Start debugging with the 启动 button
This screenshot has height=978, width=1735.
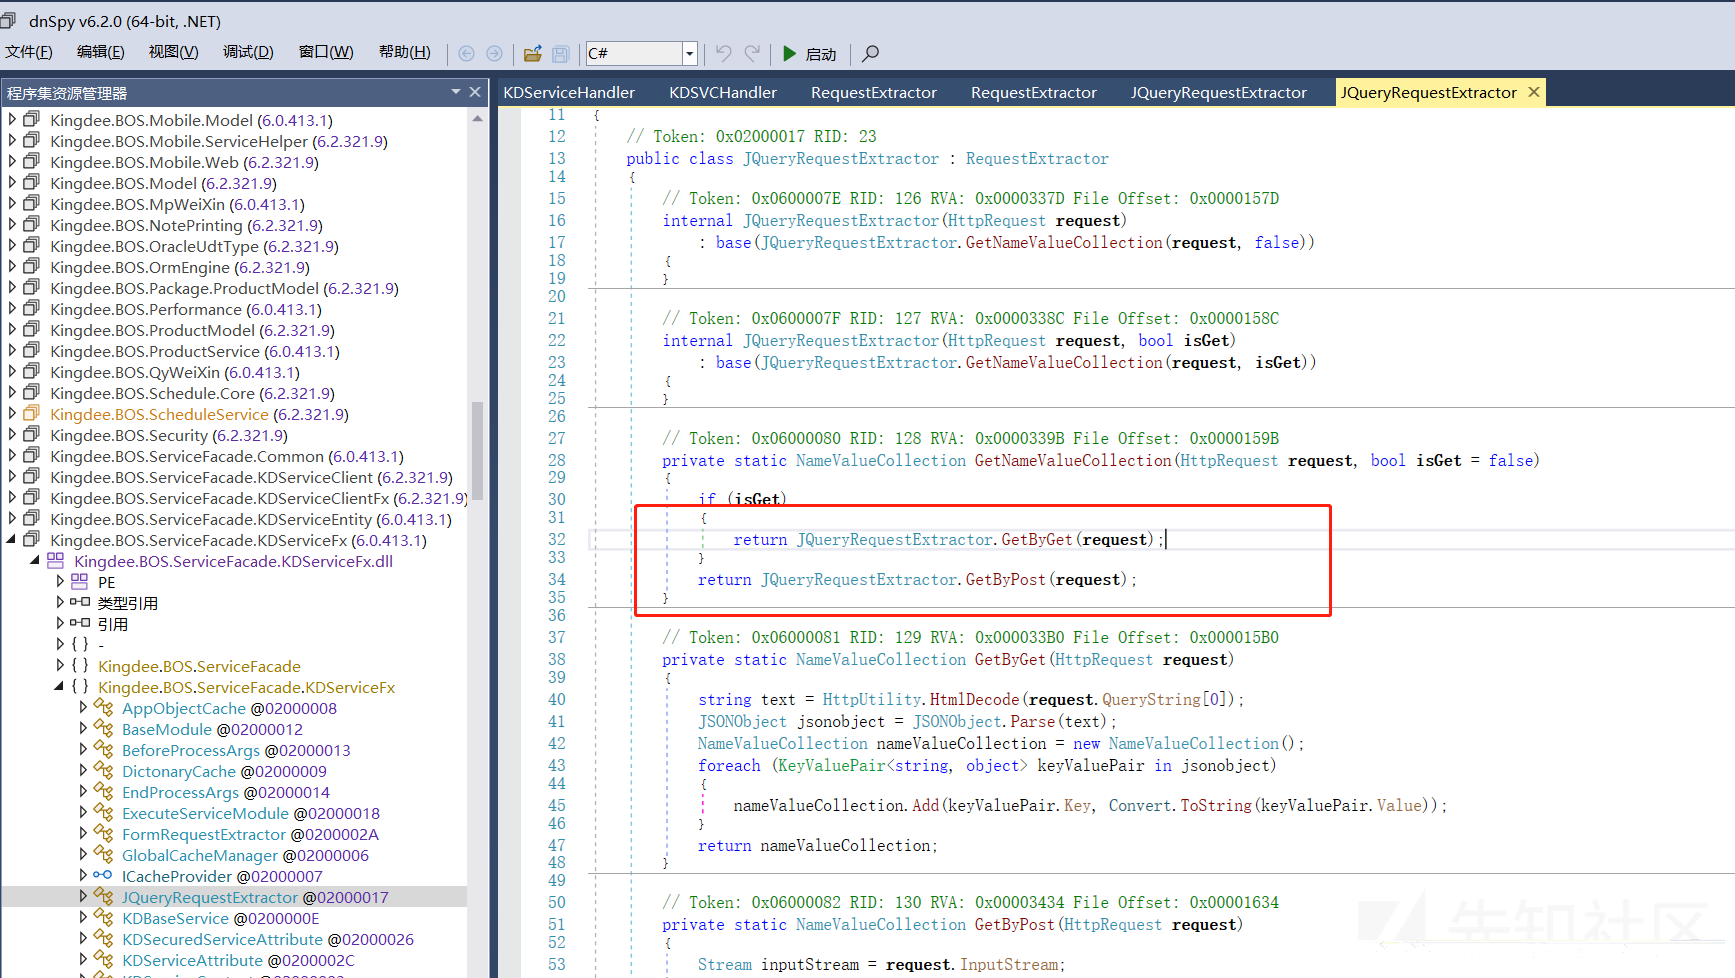point(809,53)
